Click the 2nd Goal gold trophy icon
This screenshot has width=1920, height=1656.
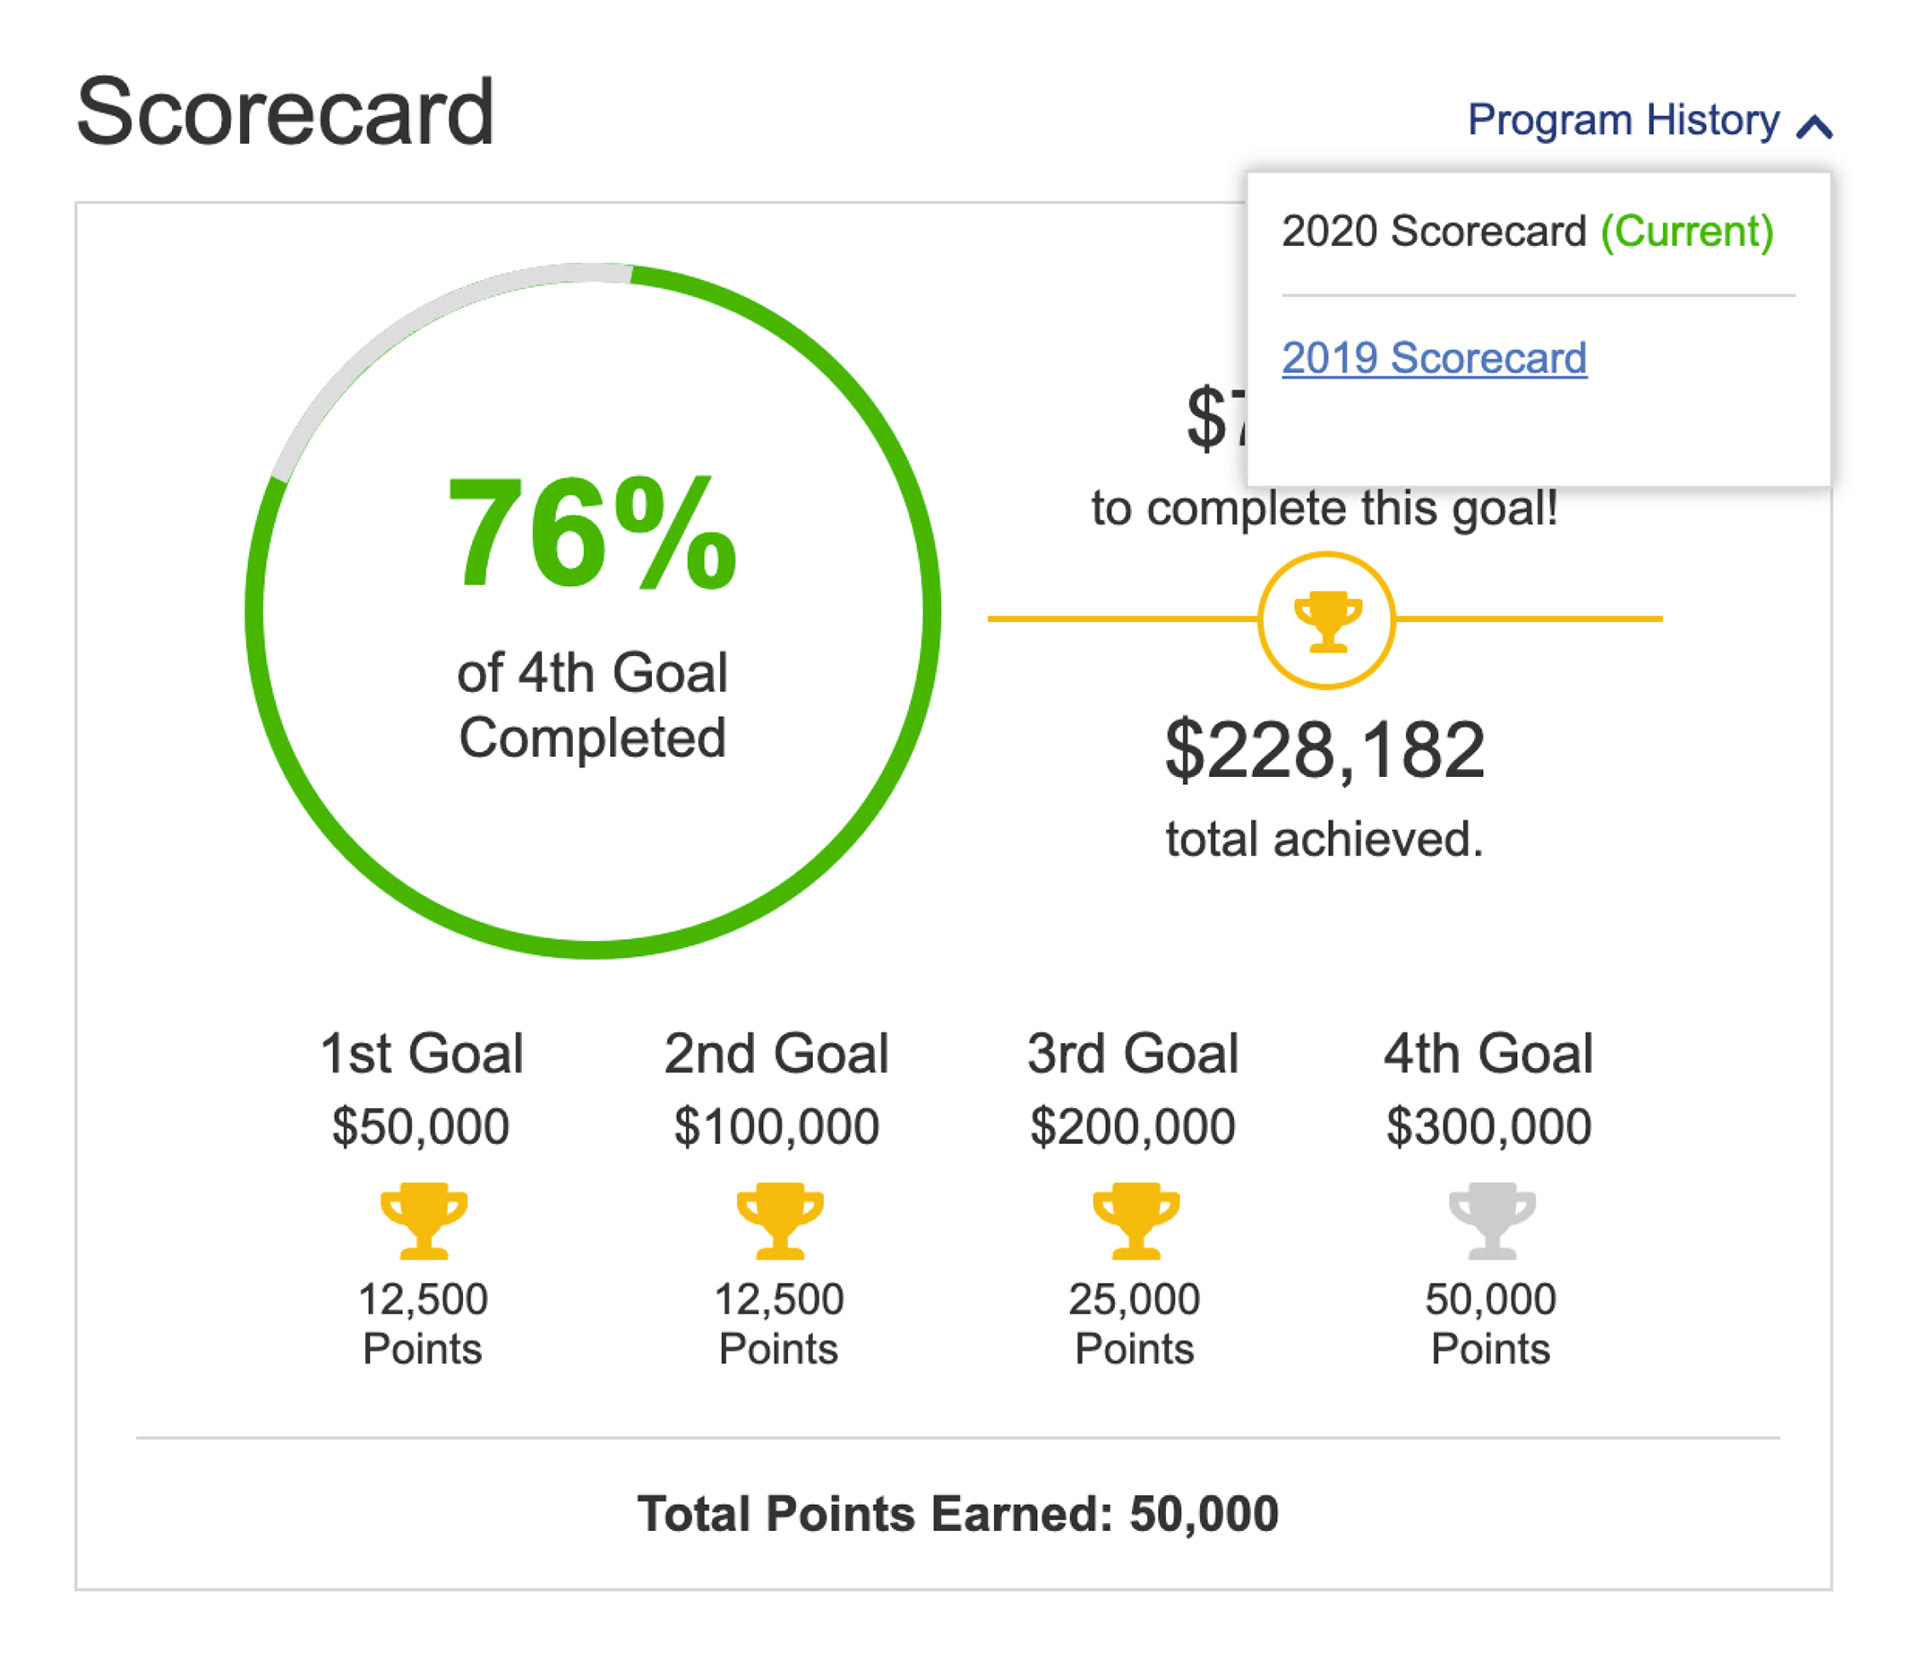pyautogui.click(x=779, y=1220)
